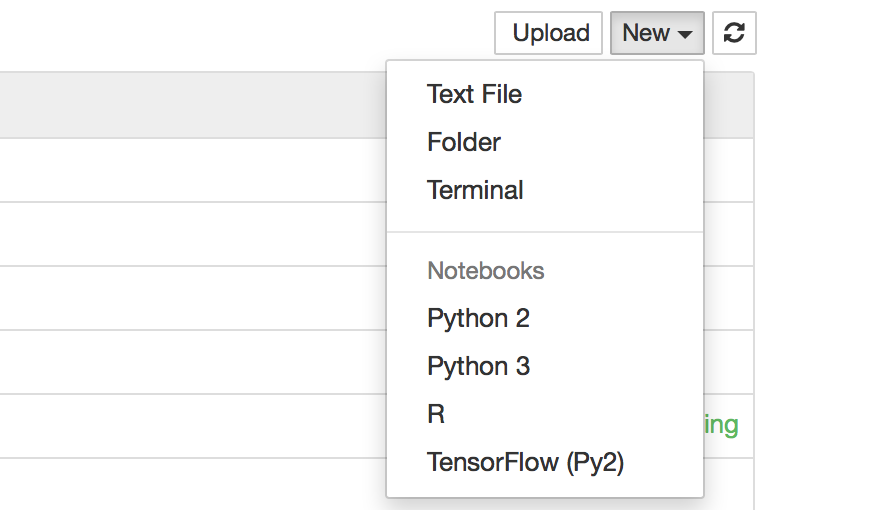Select the file row showing Running status
This screenshot has width=870, height=510.
[x=190, y=426]
